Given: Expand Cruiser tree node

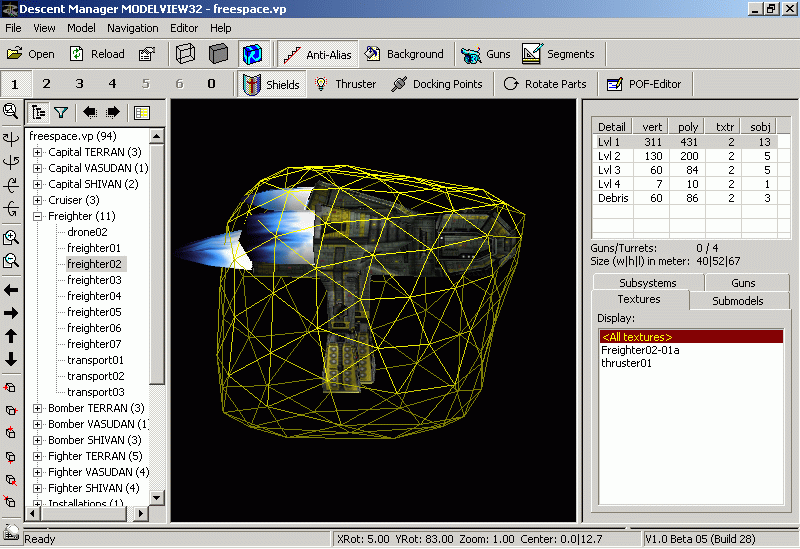Looking at the screenshot, I should (x=37, y=200).
